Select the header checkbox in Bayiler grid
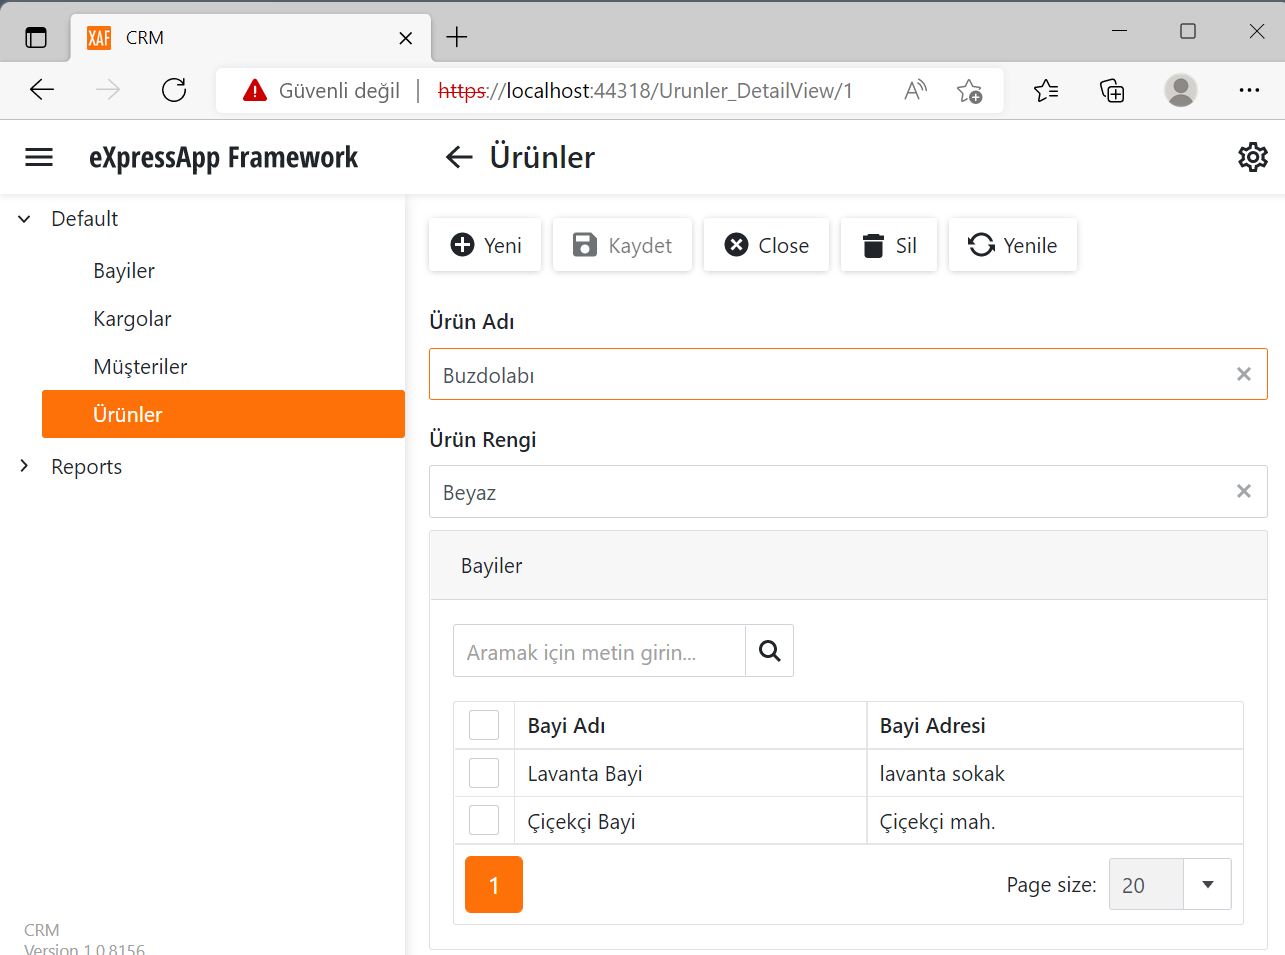The height and width of the screenshot is (955, 1285). pos(483,724)
